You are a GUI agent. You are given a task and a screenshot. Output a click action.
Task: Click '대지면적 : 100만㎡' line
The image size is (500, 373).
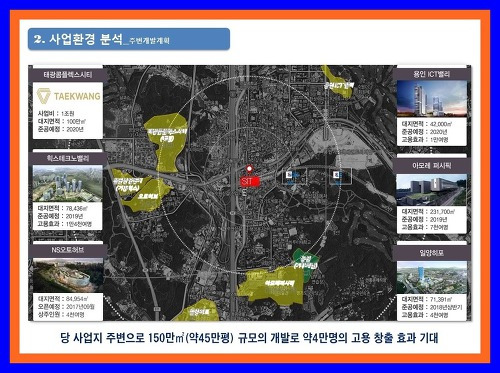click(x=62, y=121)
